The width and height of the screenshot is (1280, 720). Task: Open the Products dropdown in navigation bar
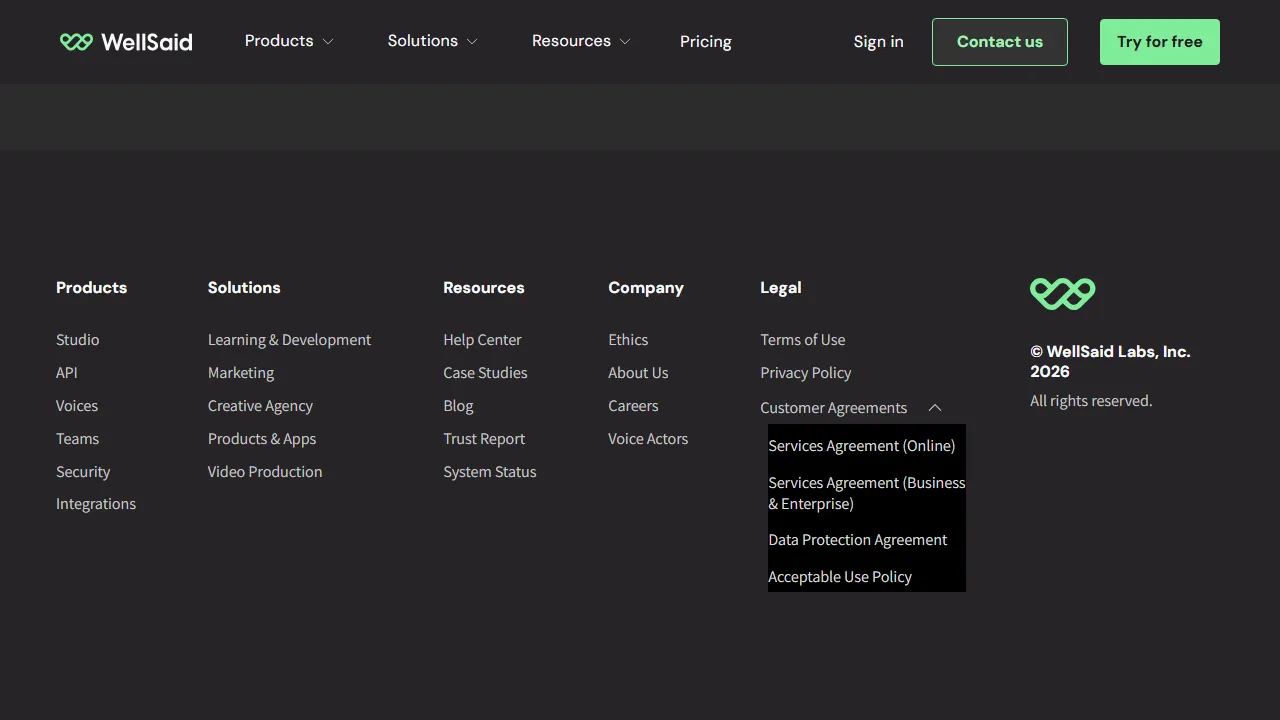(x=289, y=41)
